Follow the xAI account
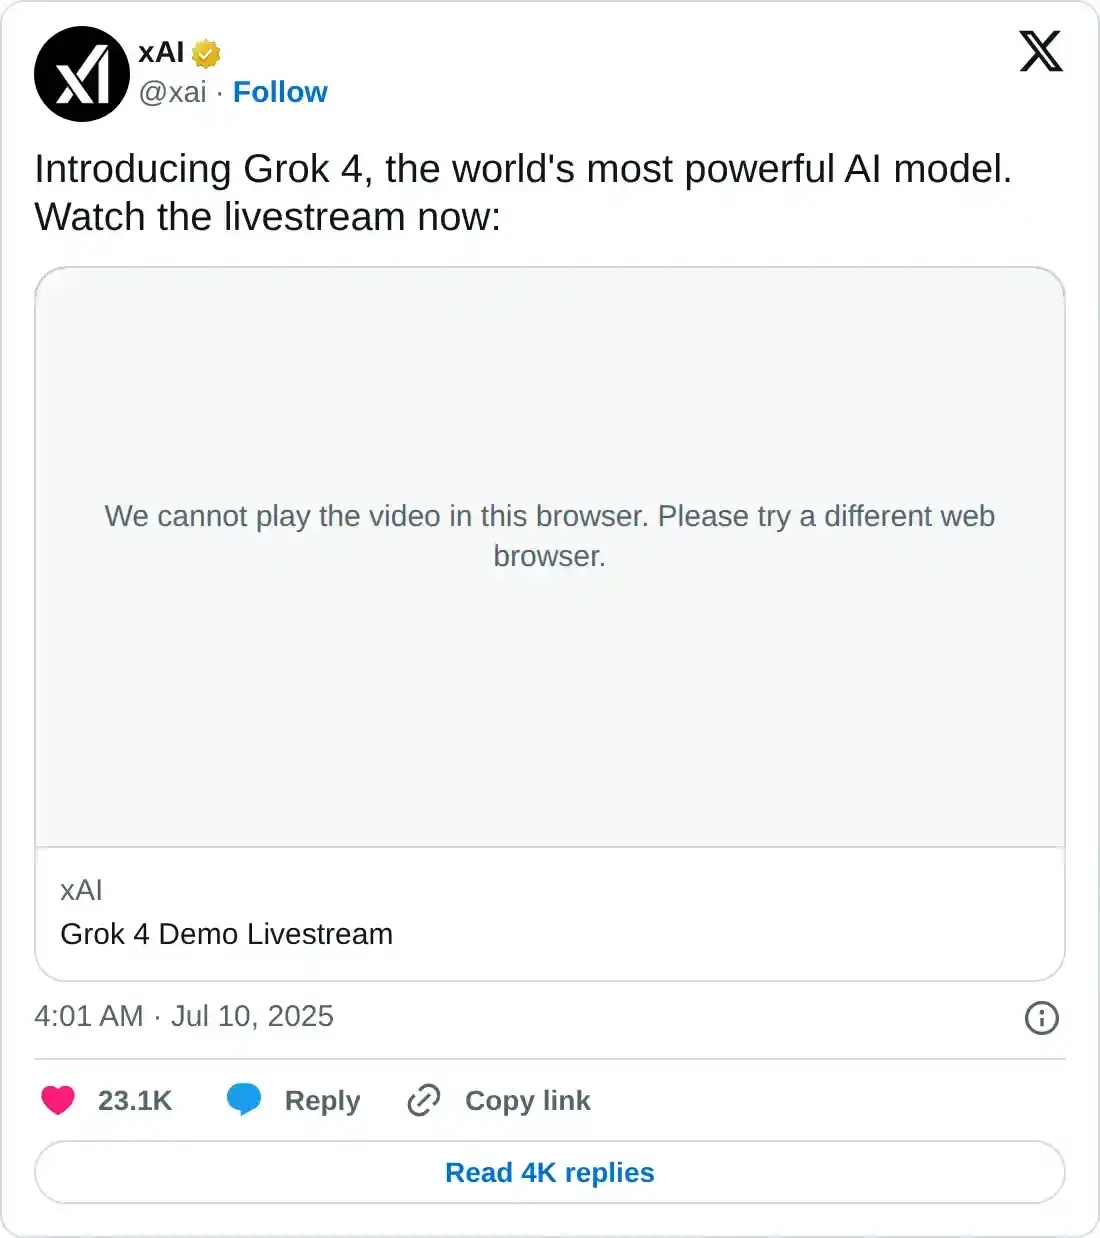 280,92
